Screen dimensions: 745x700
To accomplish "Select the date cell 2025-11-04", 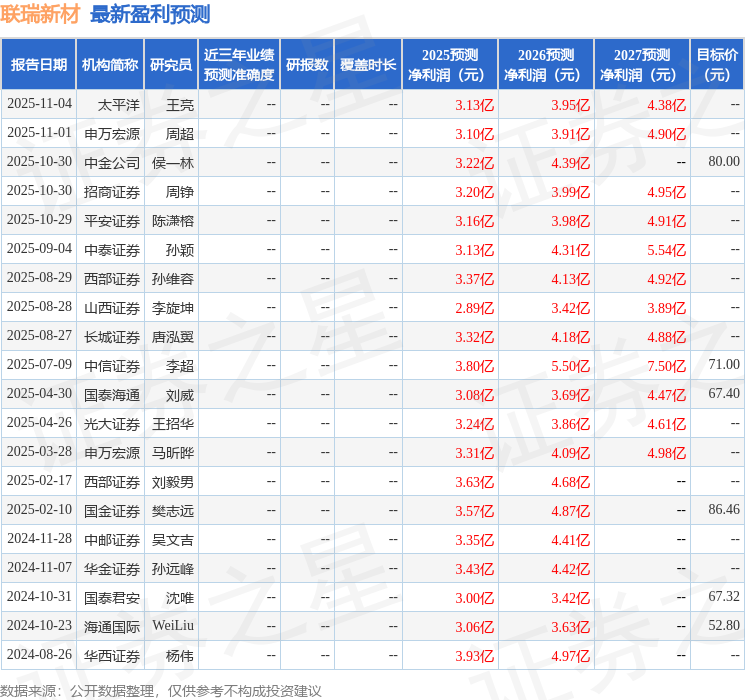I will (x=39, y=104).
